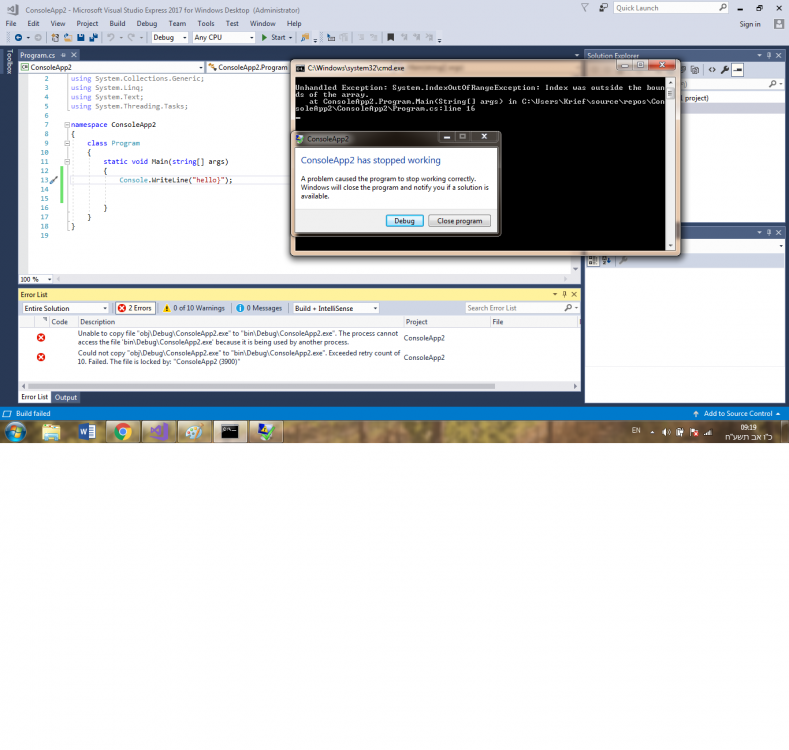Click the Save All toolbar icon
This screenshot has width=789, height=750.
[92, 37]
